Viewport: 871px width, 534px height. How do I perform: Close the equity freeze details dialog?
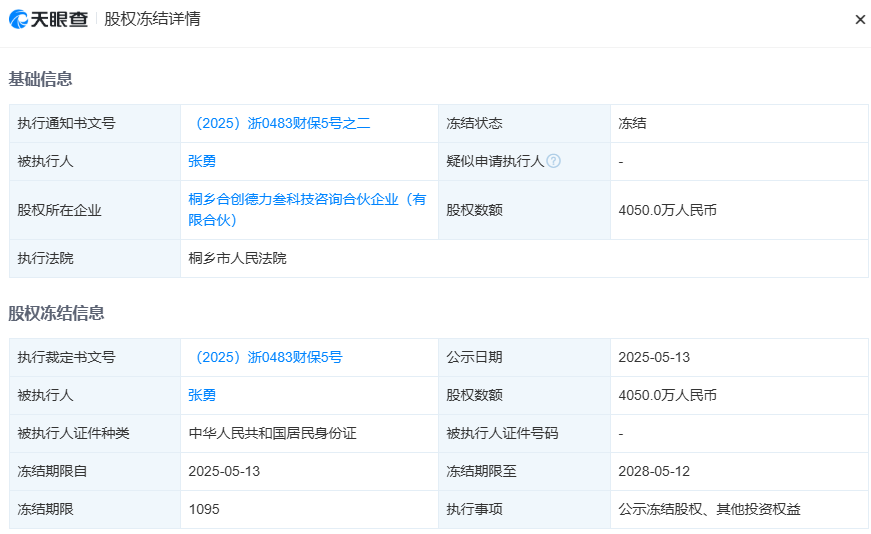pos(859,20)
